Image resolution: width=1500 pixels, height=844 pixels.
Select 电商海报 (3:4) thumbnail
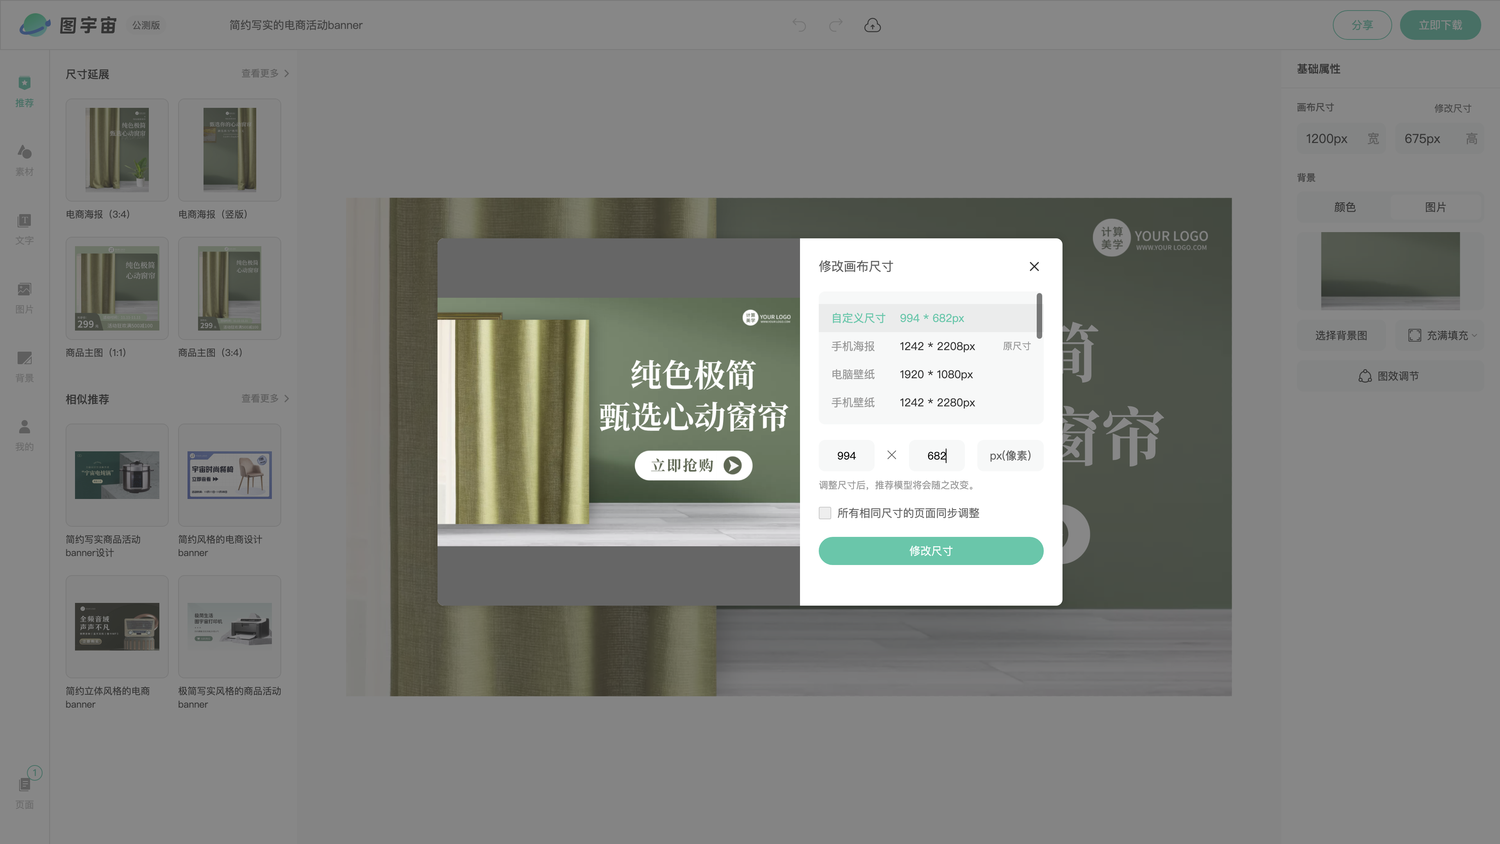[x=117, y=150]
